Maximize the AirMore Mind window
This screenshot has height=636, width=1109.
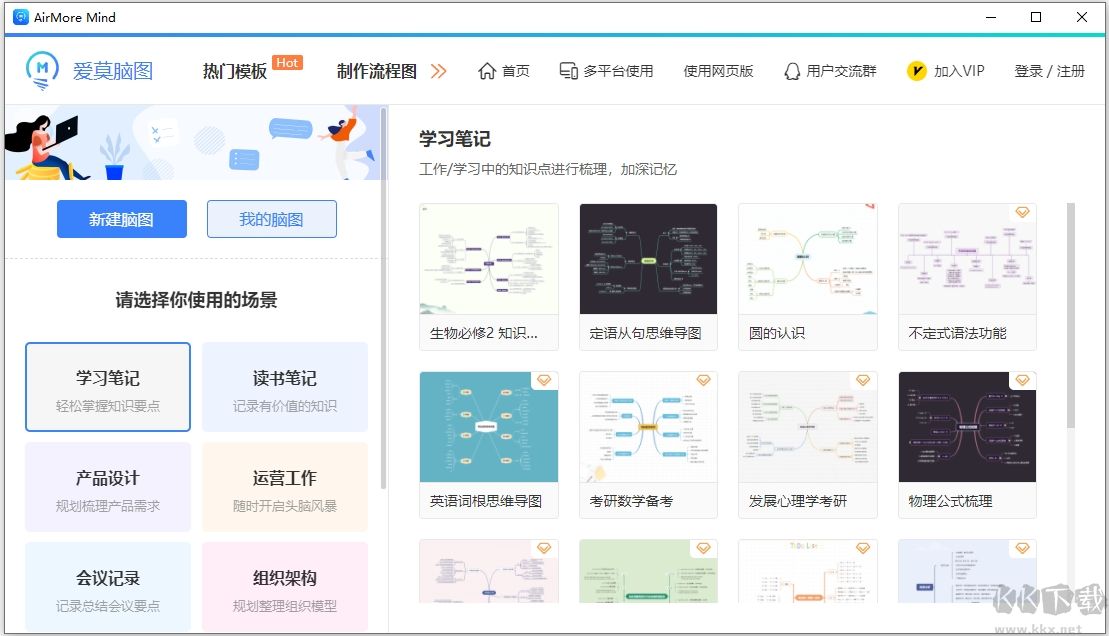coord(1036,17)
